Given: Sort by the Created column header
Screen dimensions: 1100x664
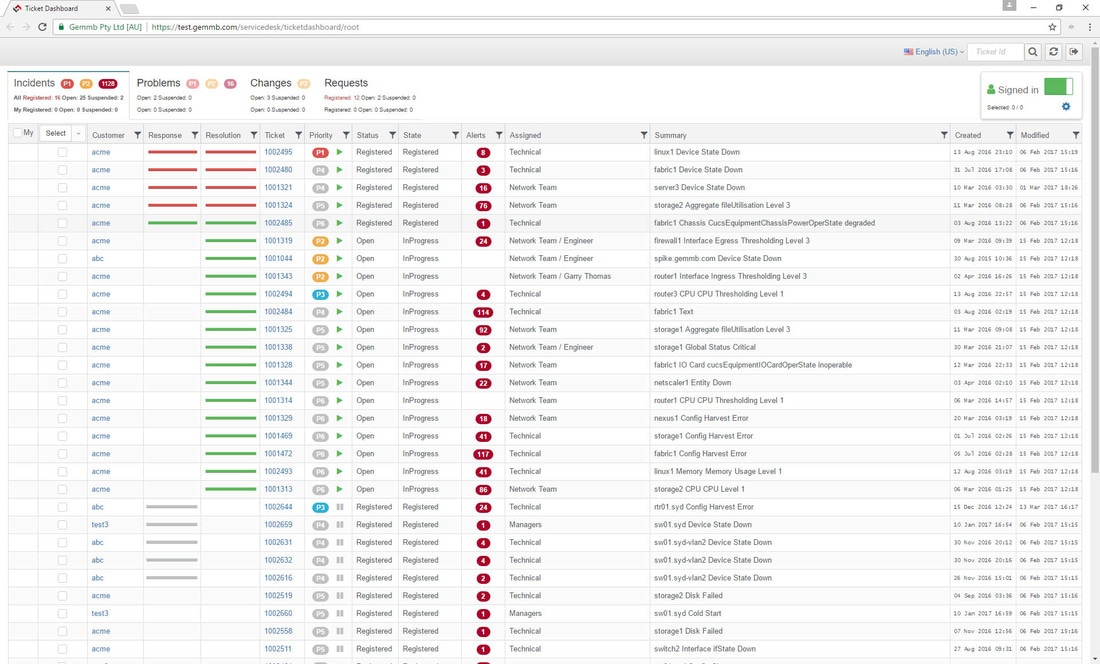Looking at the screenshot, I should pos(967,135).
